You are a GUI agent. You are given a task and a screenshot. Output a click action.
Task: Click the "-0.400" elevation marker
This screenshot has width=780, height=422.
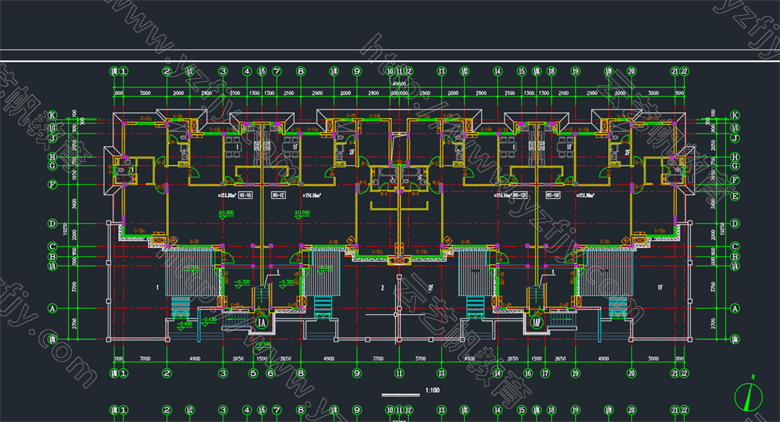185,324
